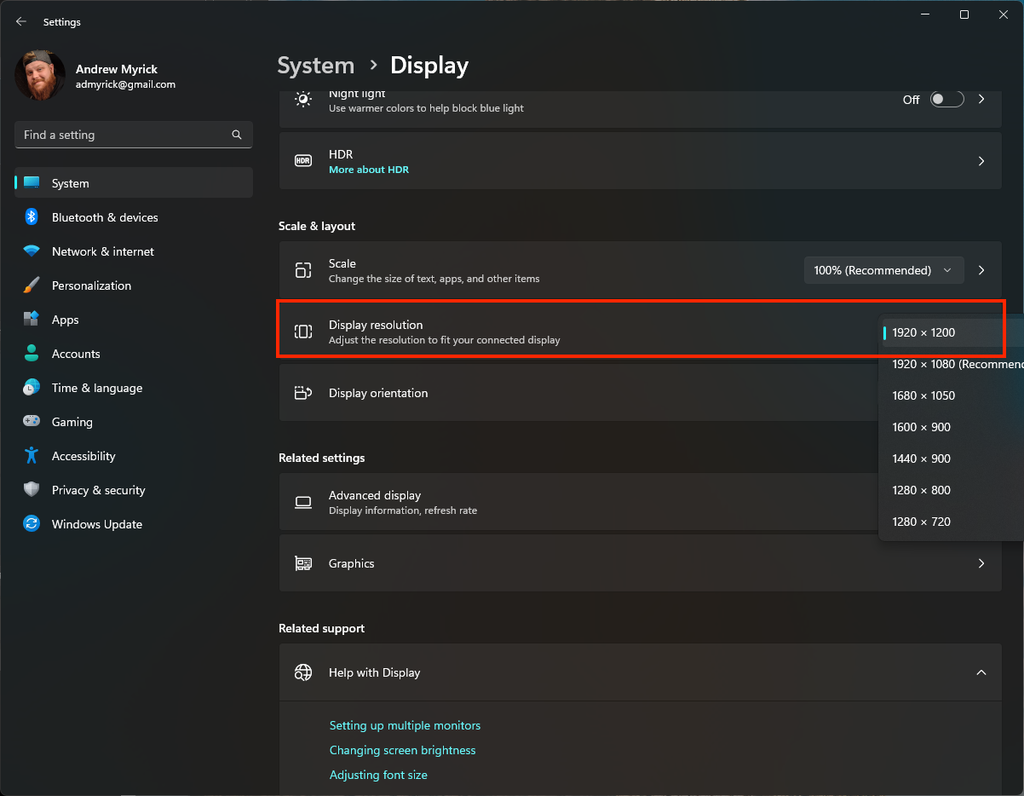Click the Changing screen brightness link
This screenshot has height=796, width=1024.
click(402, 750)
